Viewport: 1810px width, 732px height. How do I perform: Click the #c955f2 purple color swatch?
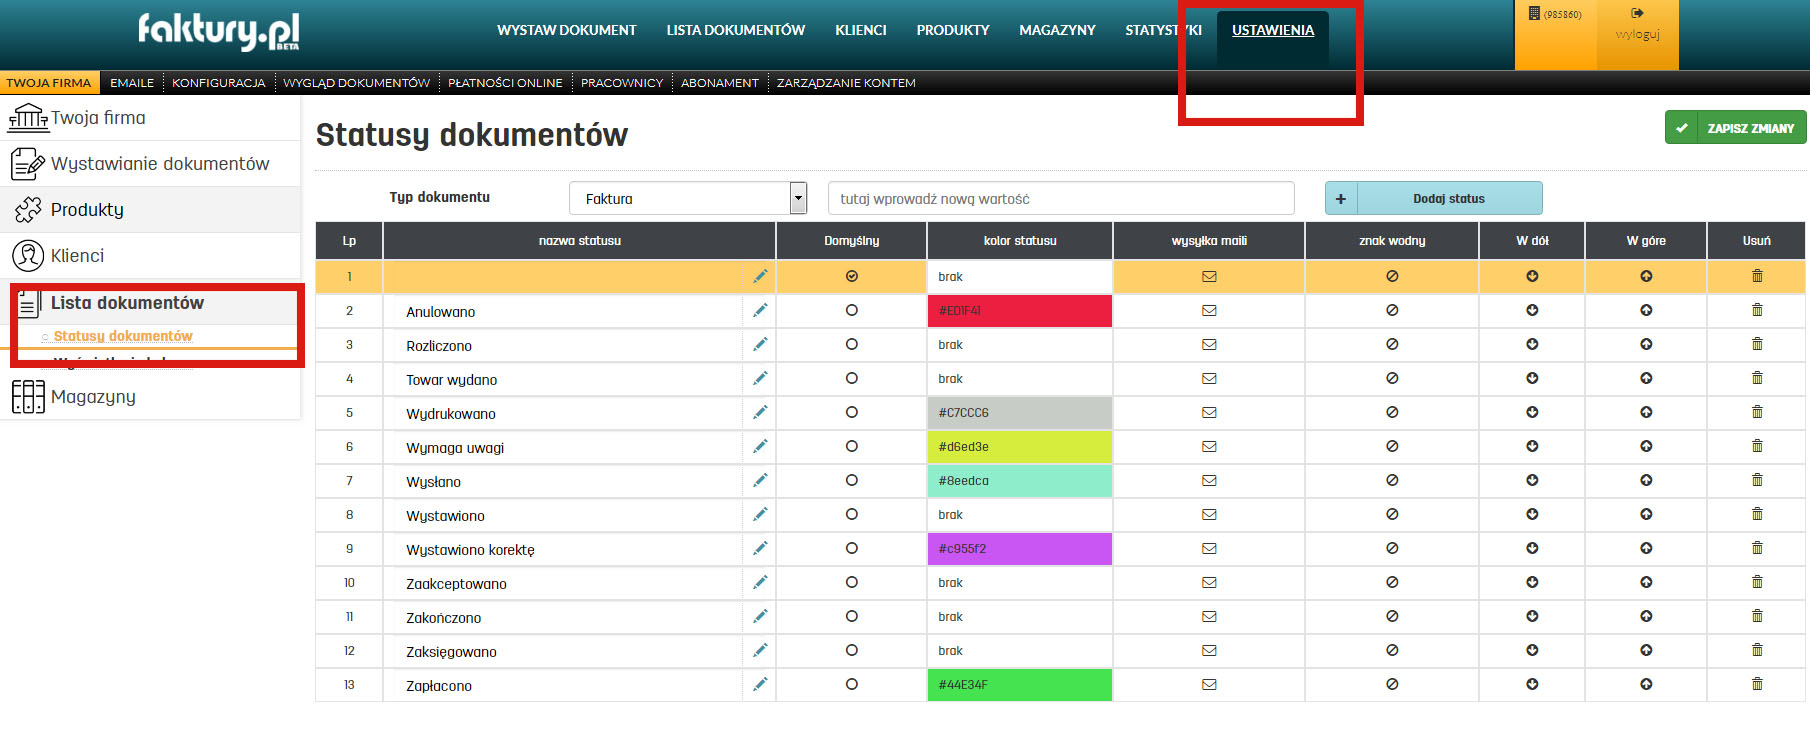1020,548
